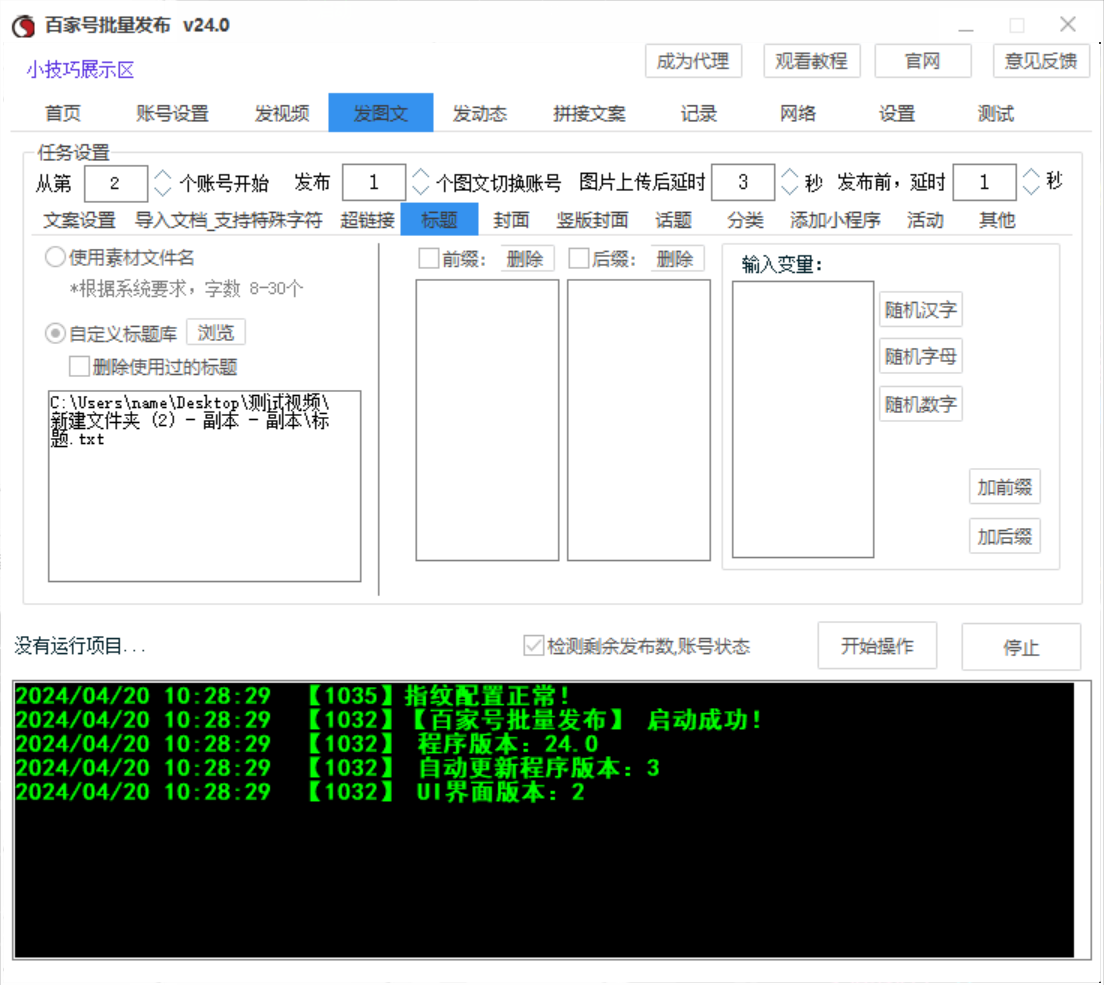Click log line 指纹配置正常
Viewport: 1104px width, 985px height.
pyautogui.click(x=292, y=696)
